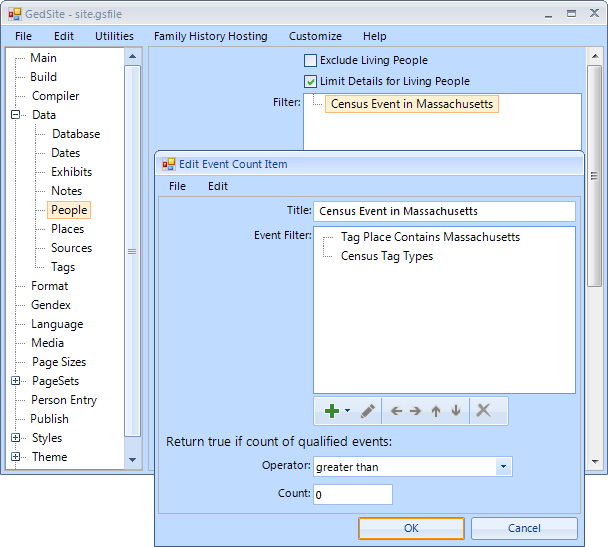Open the Utilities menu
Image resolution: width=608 pixels, height=547 pixels.
(x=114, y=36)
